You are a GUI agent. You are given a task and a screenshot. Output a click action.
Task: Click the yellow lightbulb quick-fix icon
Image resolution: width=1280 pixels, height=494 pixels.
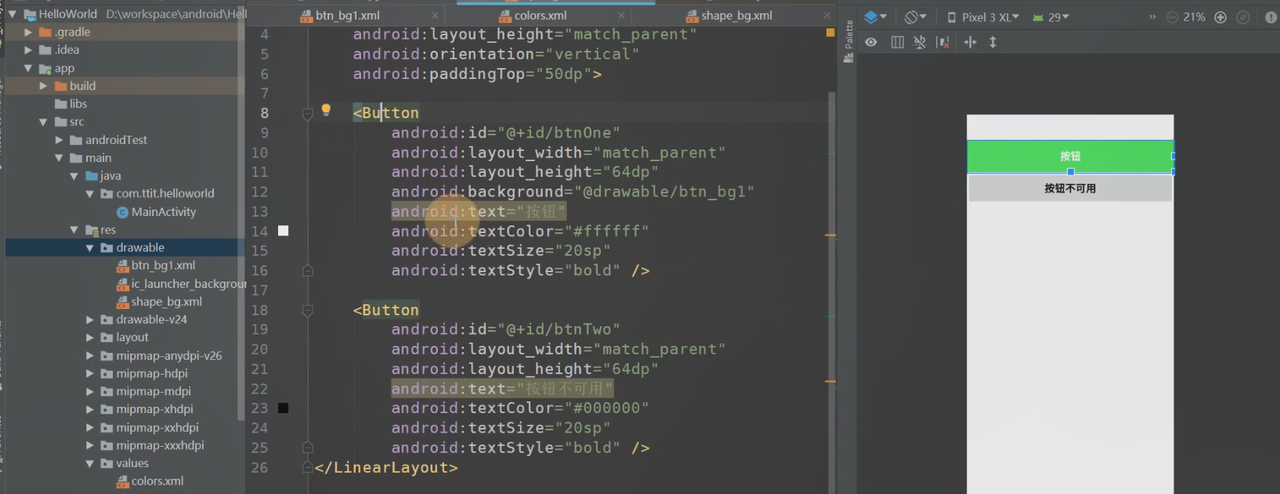(x=326, y=110)
